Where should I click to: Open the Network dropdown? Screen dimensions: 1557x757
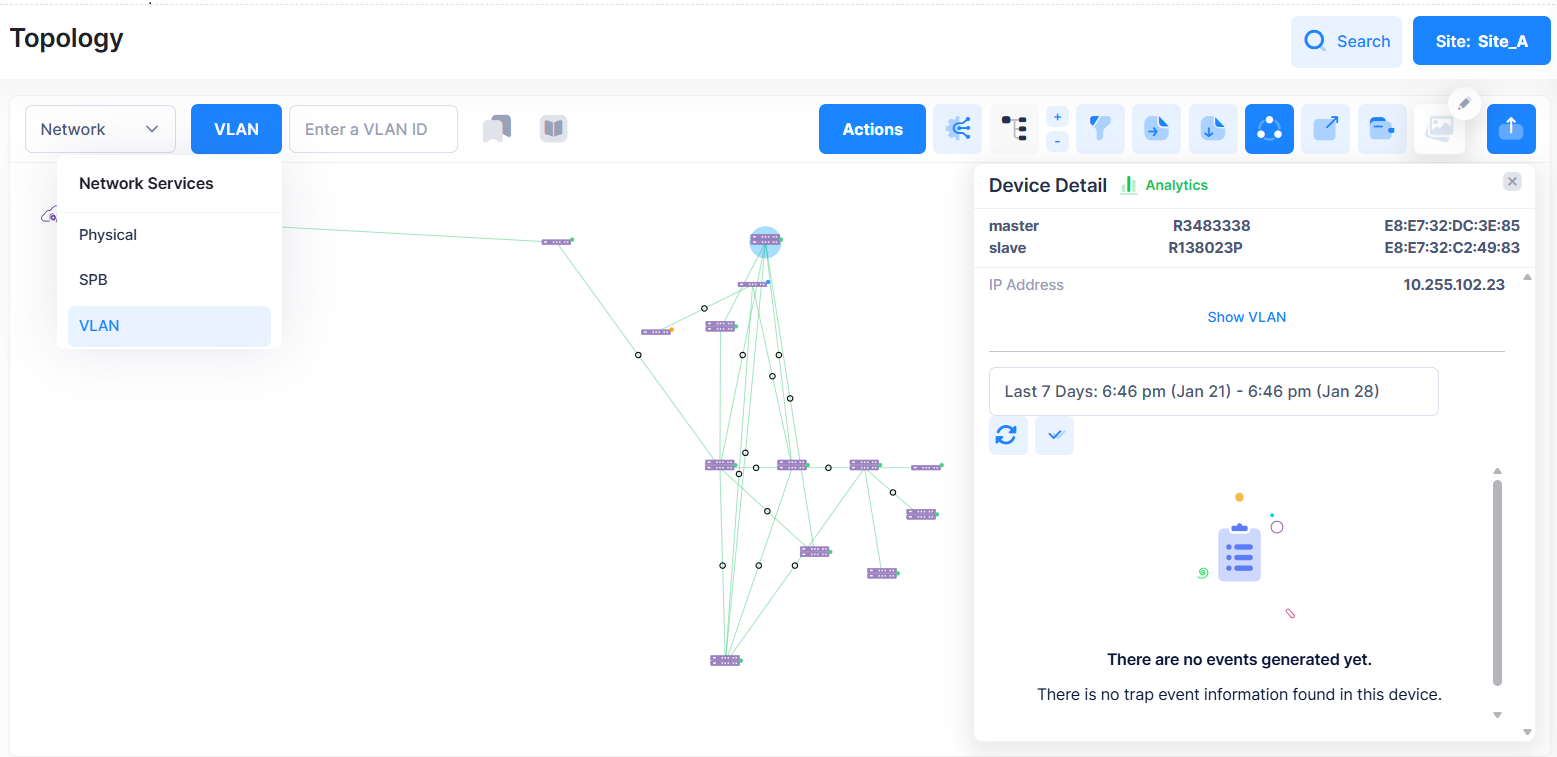pos(100,129)
